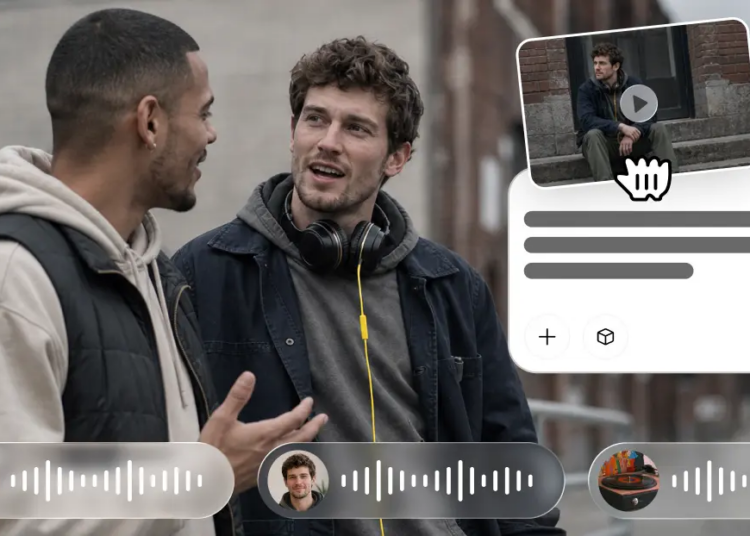The image size is (750, 536).
Task: Select the man's portrait avatar in audio pill
Action: pyautogui.click(x=298, y=481)
